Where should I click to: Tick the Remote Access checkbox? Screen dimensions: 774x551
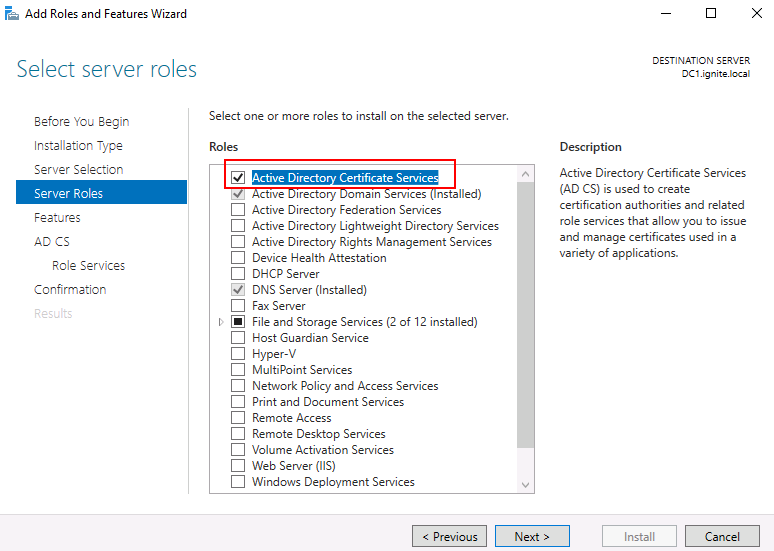tap(238, 418)
